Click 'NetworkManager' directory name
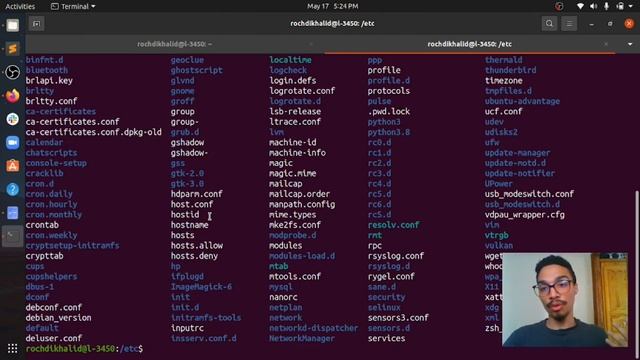 (x=302, y=338)
